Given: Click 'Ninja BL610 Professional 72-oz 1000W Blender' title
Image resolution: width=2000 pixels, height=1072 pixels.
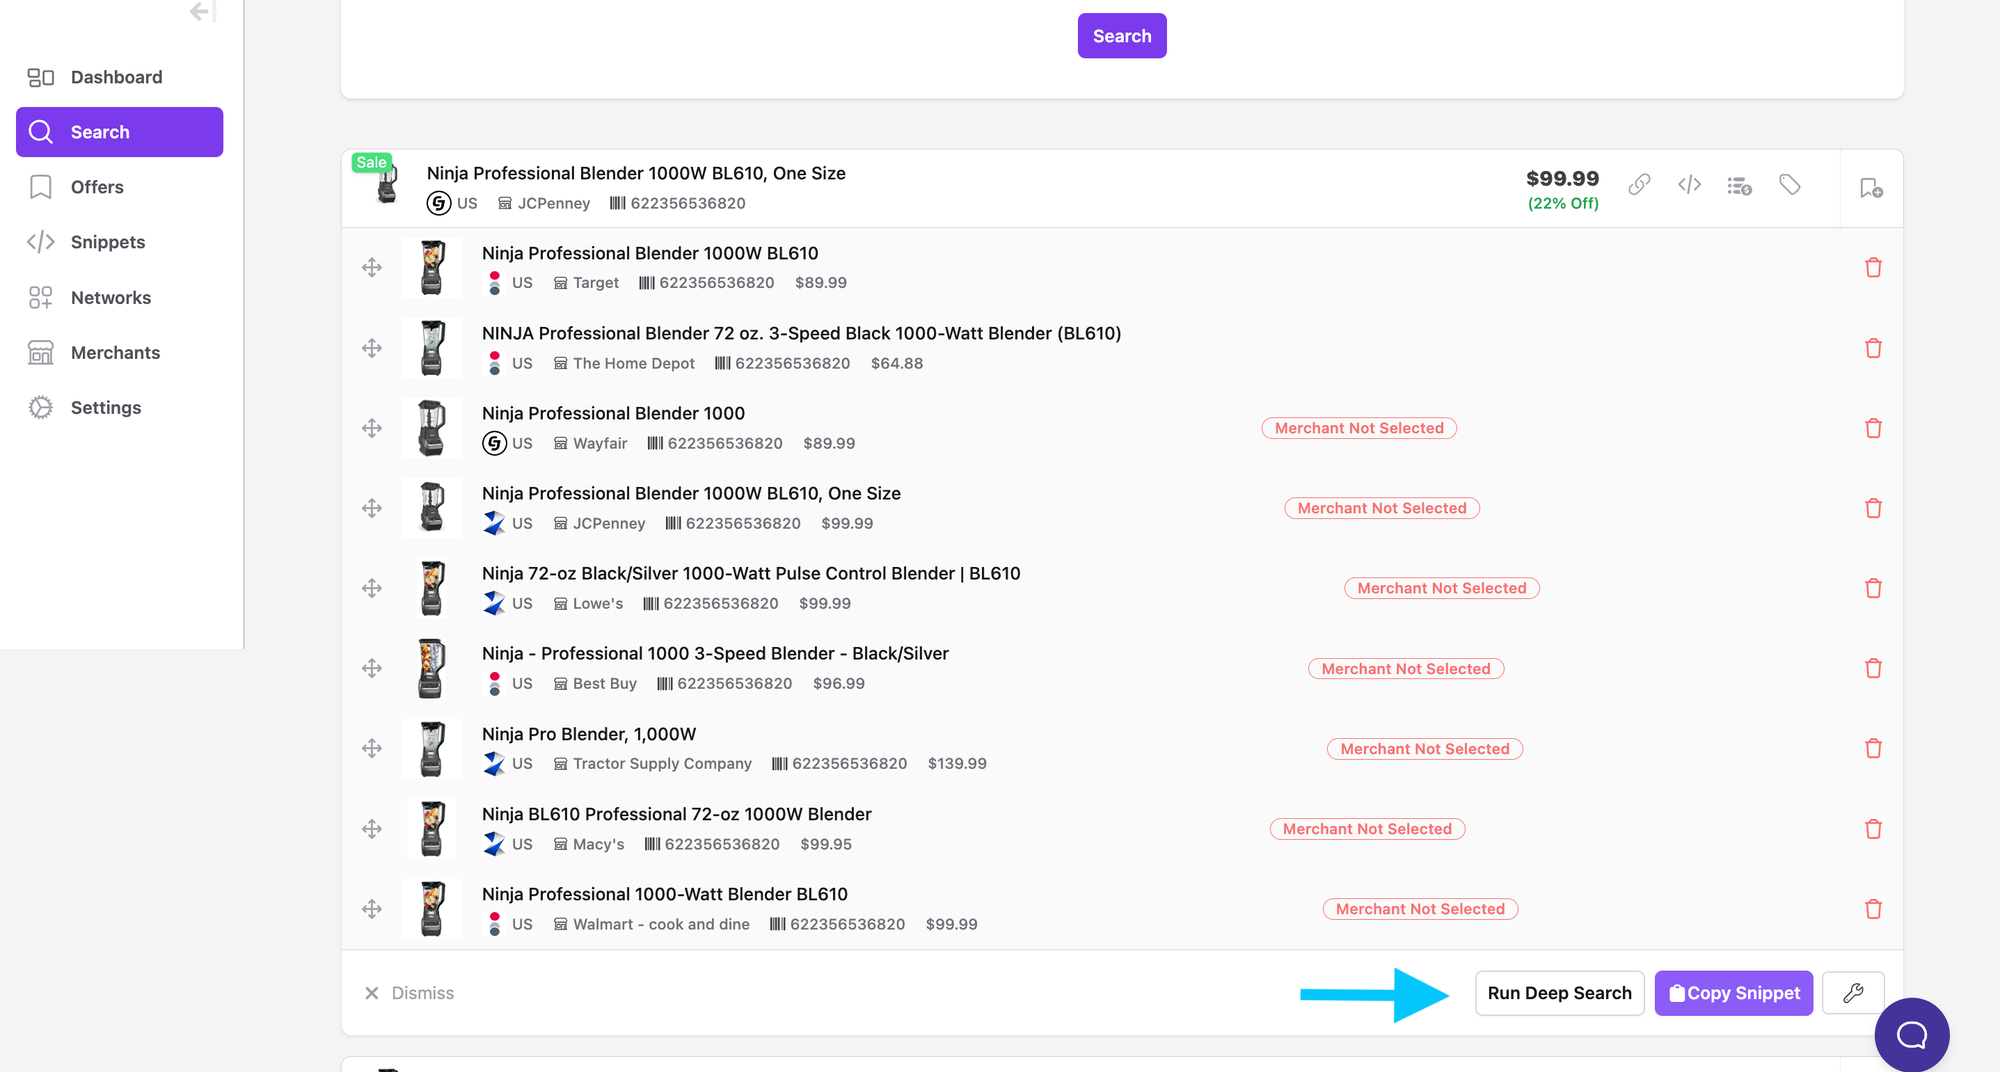Looking at the screenshot, I should pos(677,814).
